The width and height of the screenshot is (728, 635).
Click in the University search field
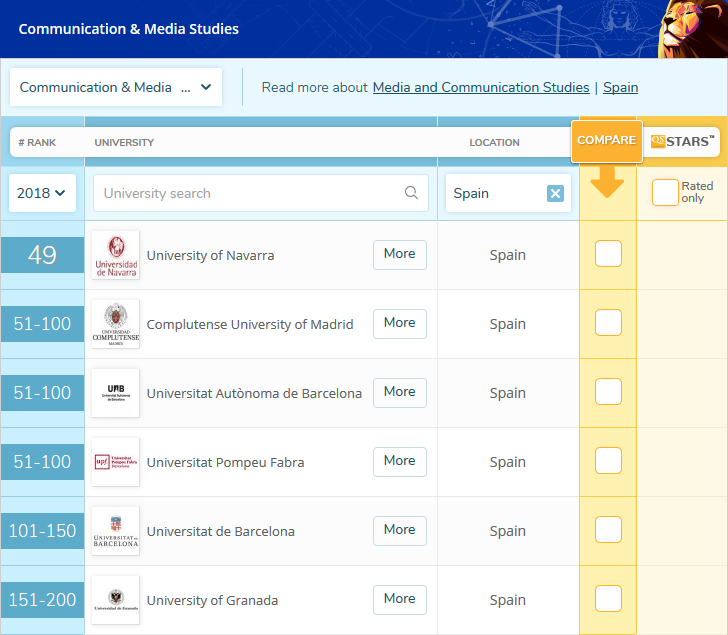260,193
